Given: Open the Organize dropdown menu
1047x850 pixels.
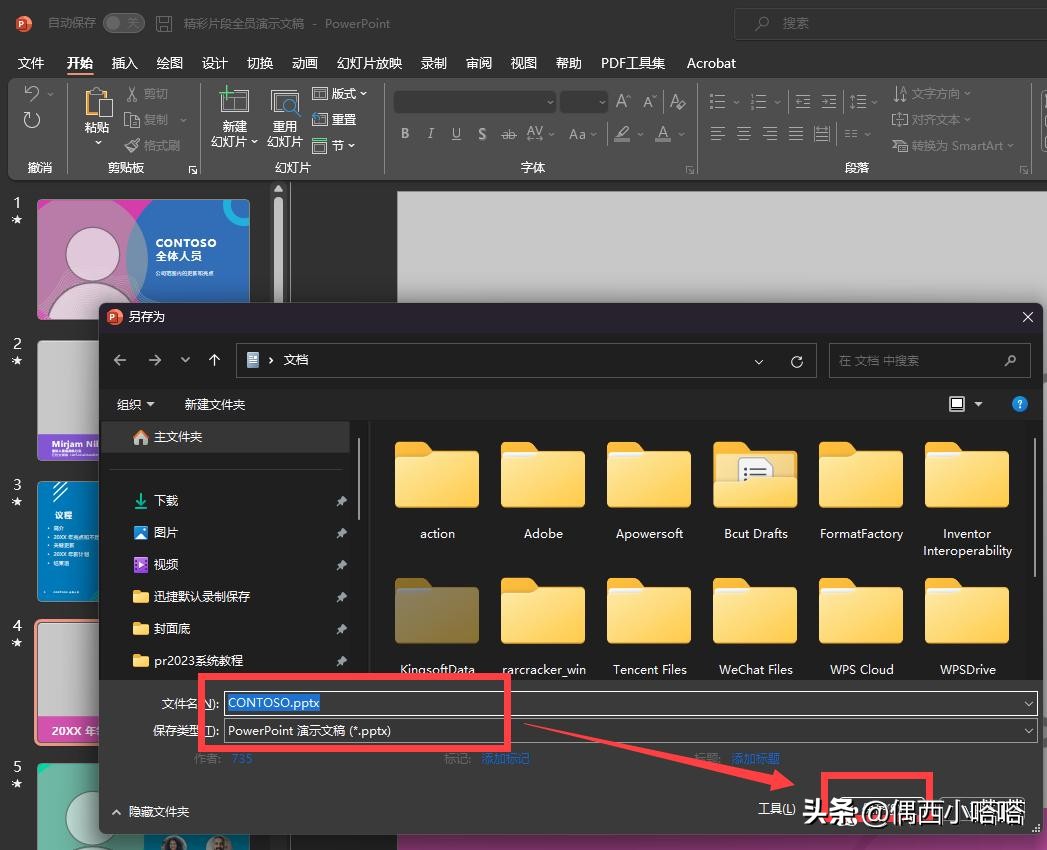Looking at the screenshot, I should [135, 404].
